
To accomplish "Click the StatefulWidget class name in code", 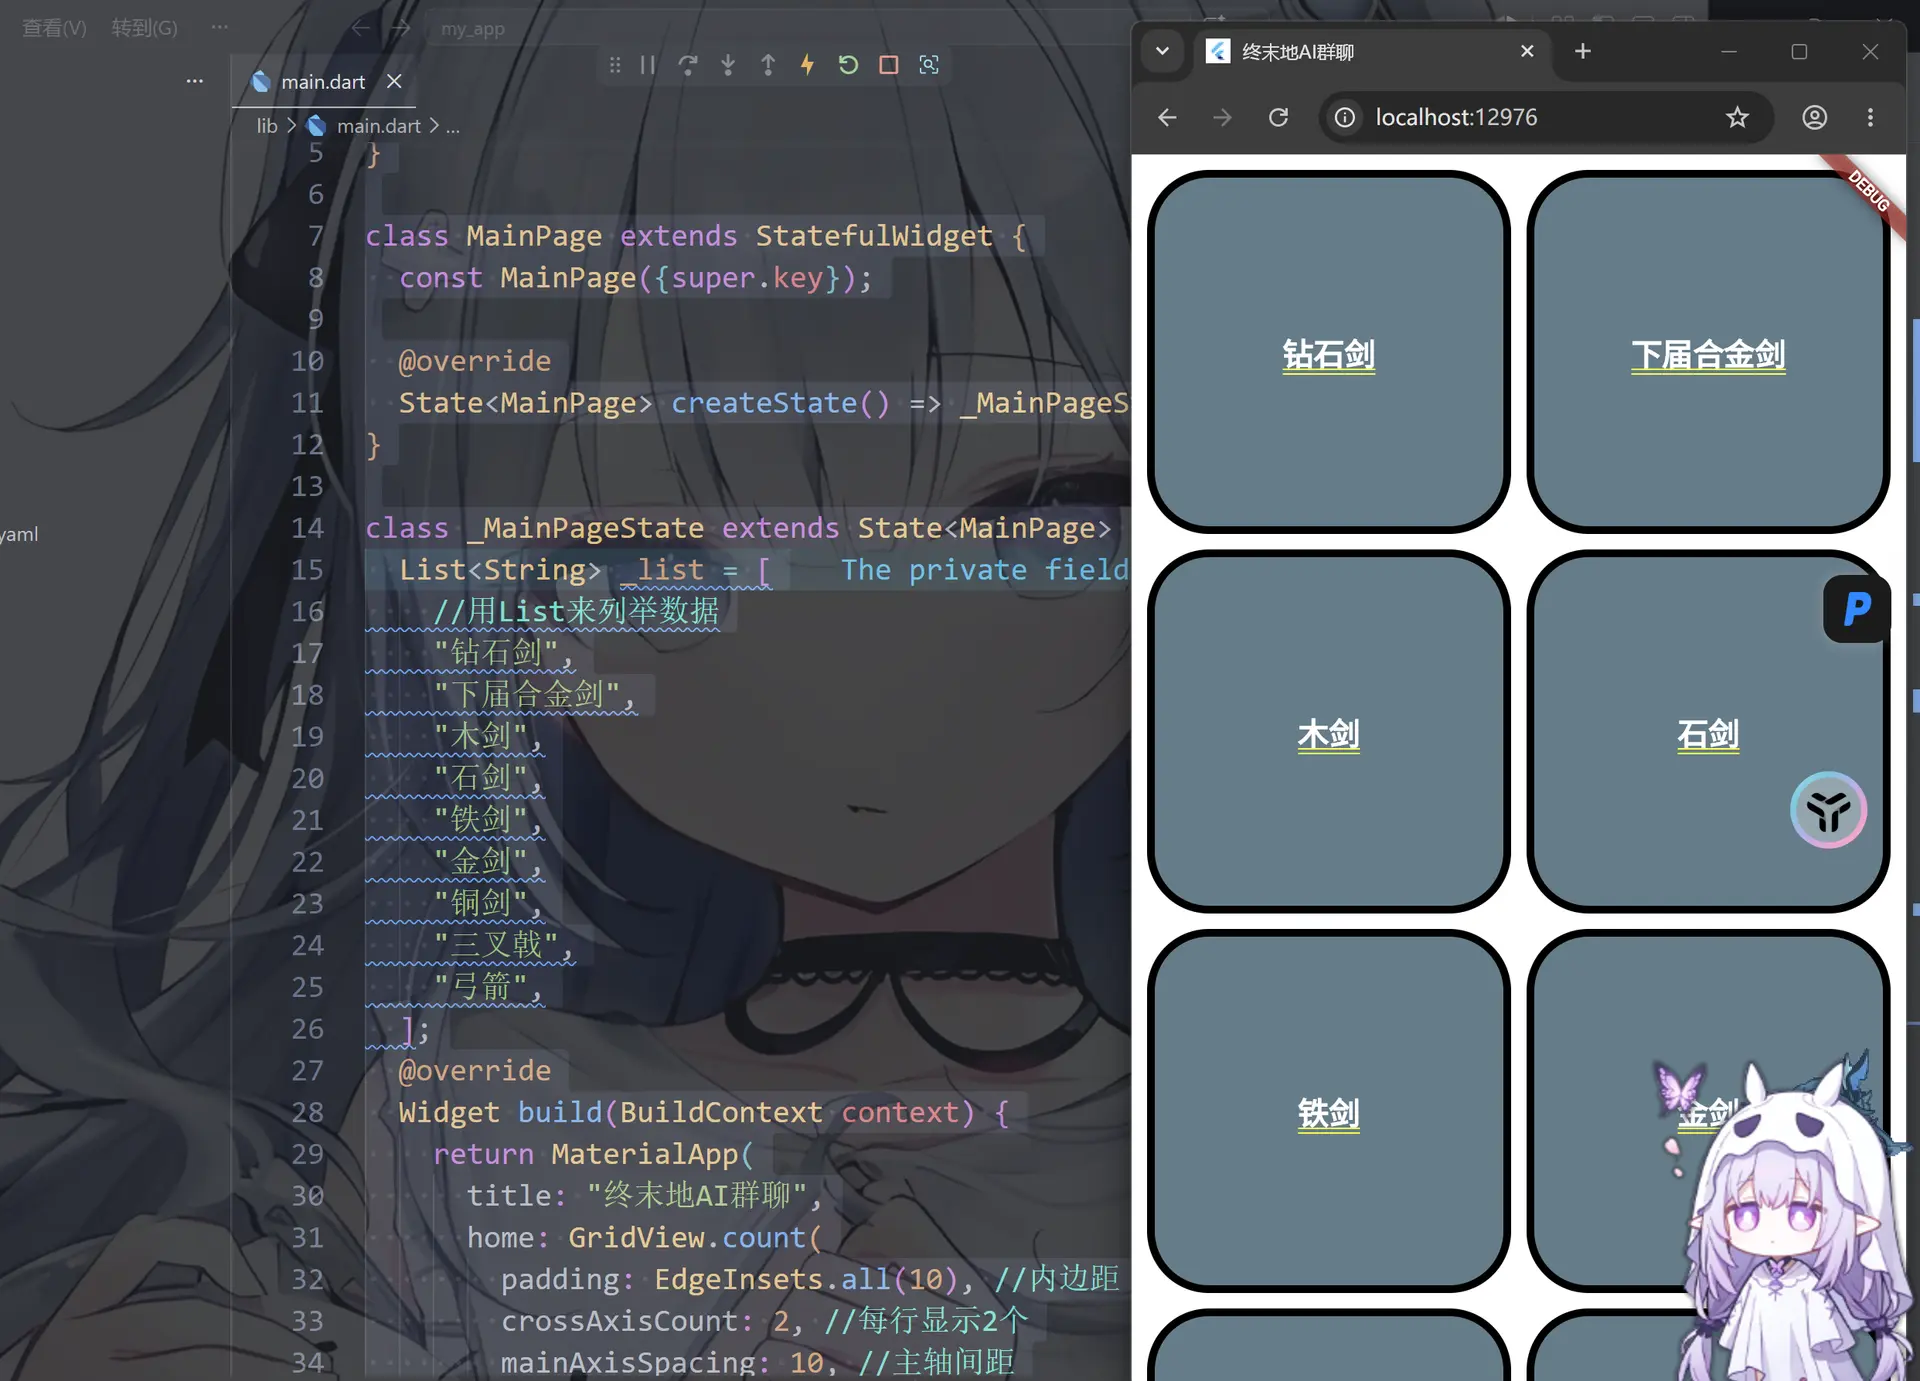I will click(874, 236).
